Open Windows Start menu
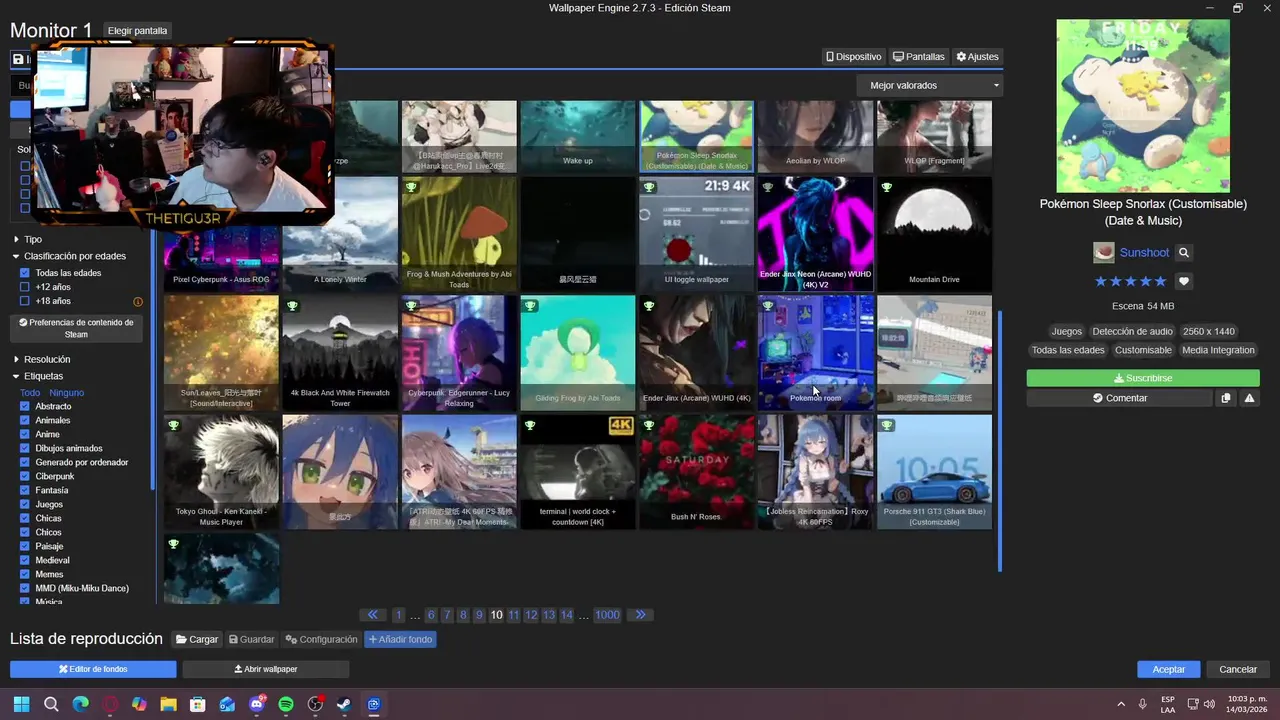 pos(21,704)
